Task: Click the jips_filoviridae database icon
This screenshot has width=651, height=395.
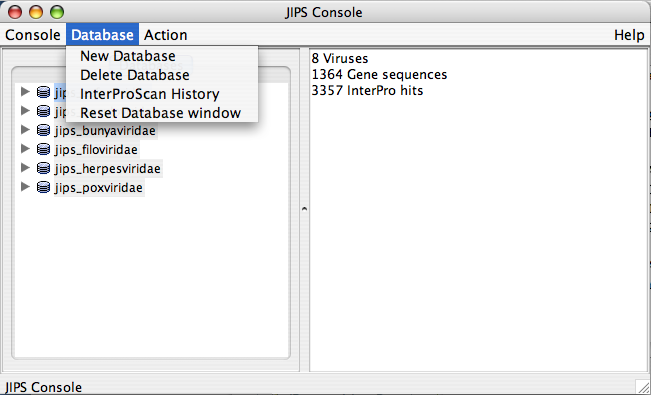Action: (x=43, y=149)
